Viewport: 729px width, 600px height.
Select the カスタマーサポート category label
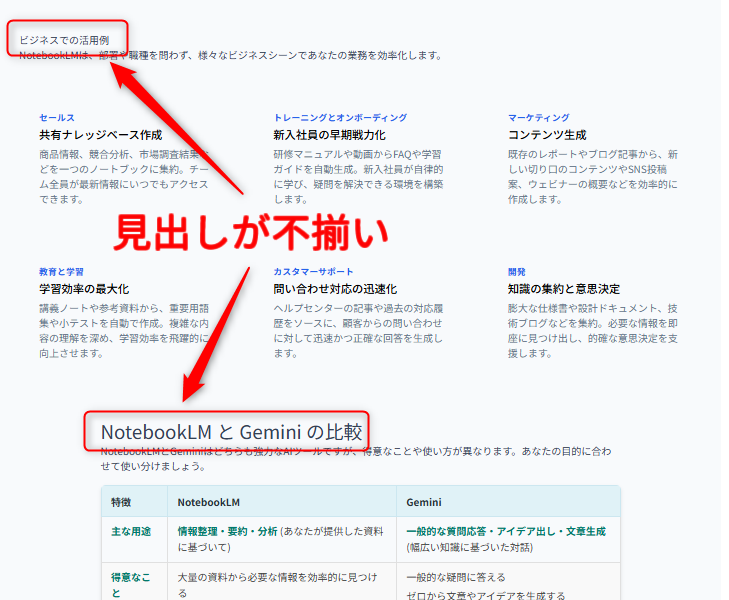coord(313,272)
